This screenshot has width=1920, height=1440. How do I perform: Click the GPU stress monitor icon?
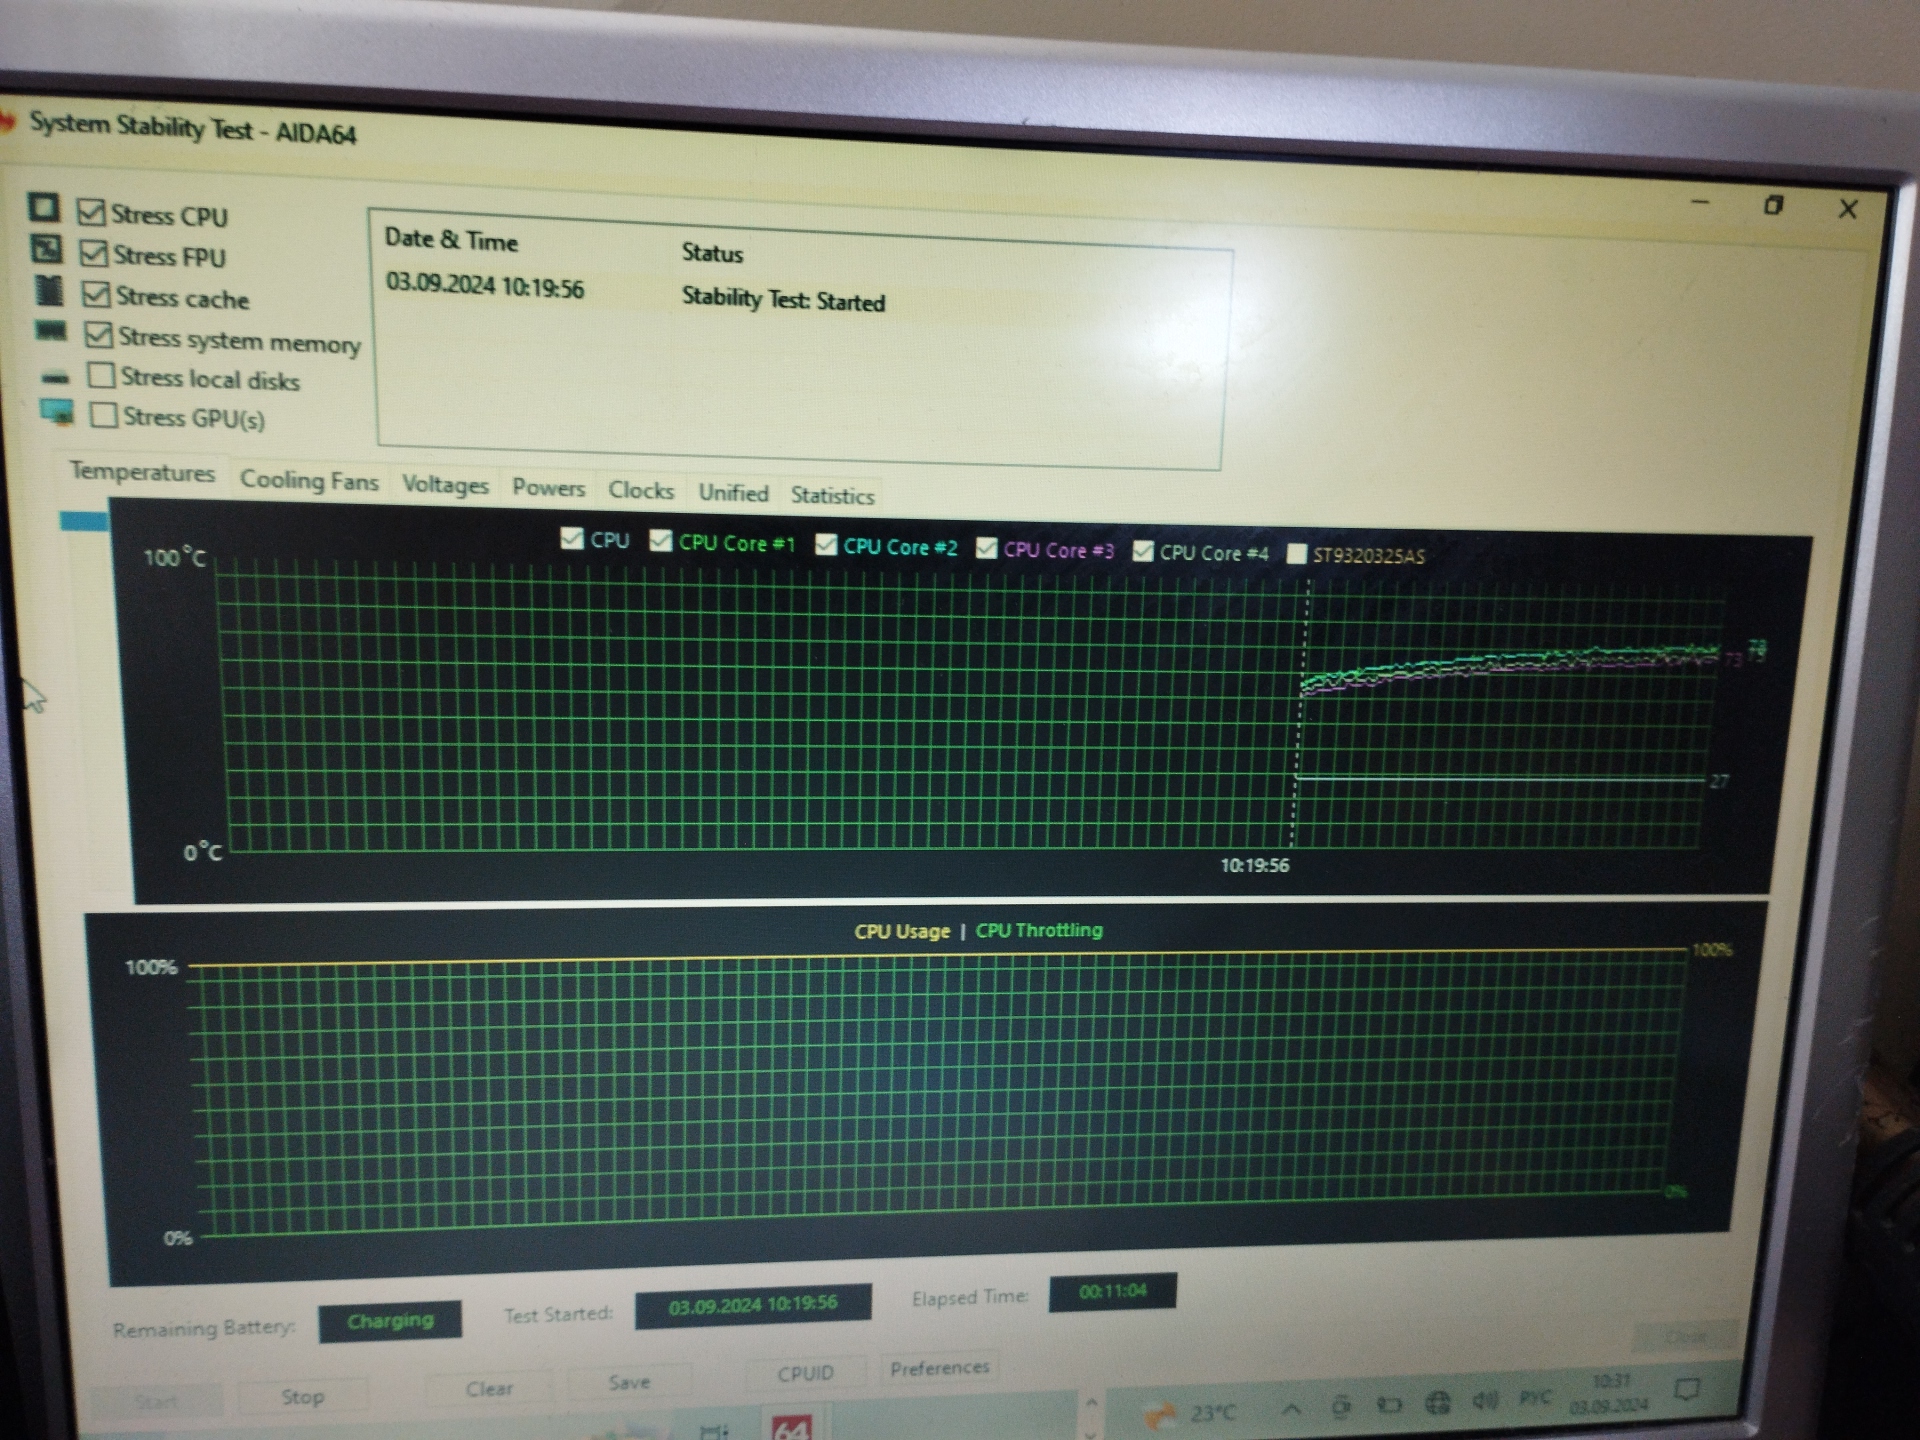click(x=57, y=412)
